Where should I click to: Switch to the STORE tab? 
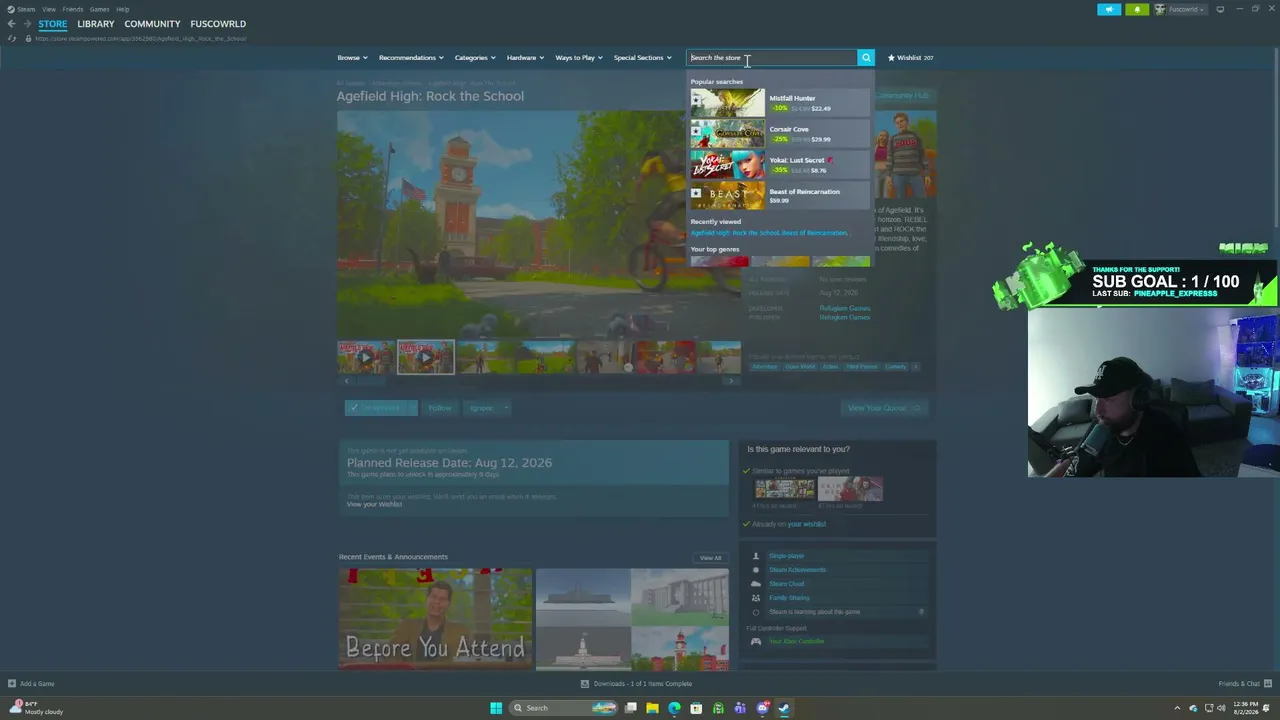tap(53, 24)
